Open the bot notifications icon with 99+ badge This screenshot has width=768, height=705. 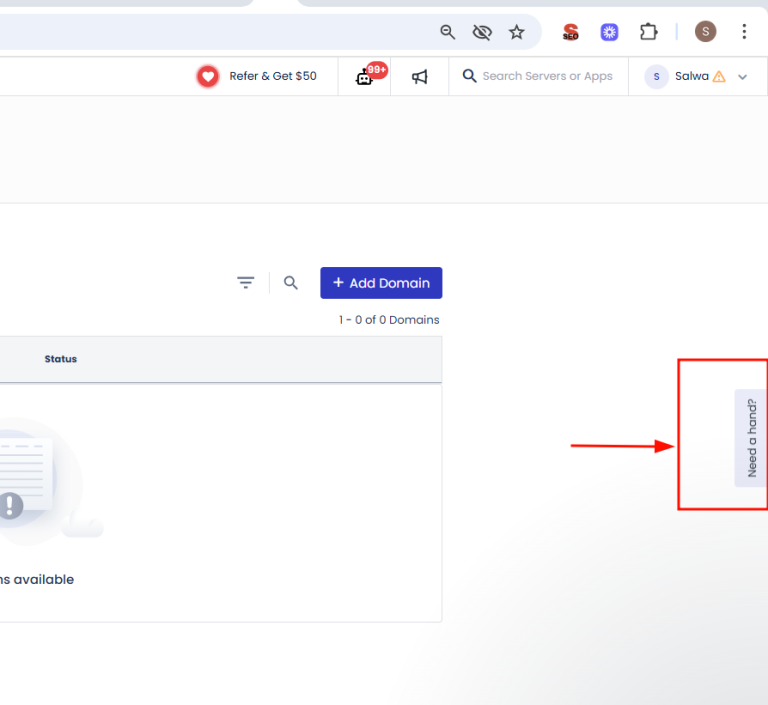(x=366, y=76)
